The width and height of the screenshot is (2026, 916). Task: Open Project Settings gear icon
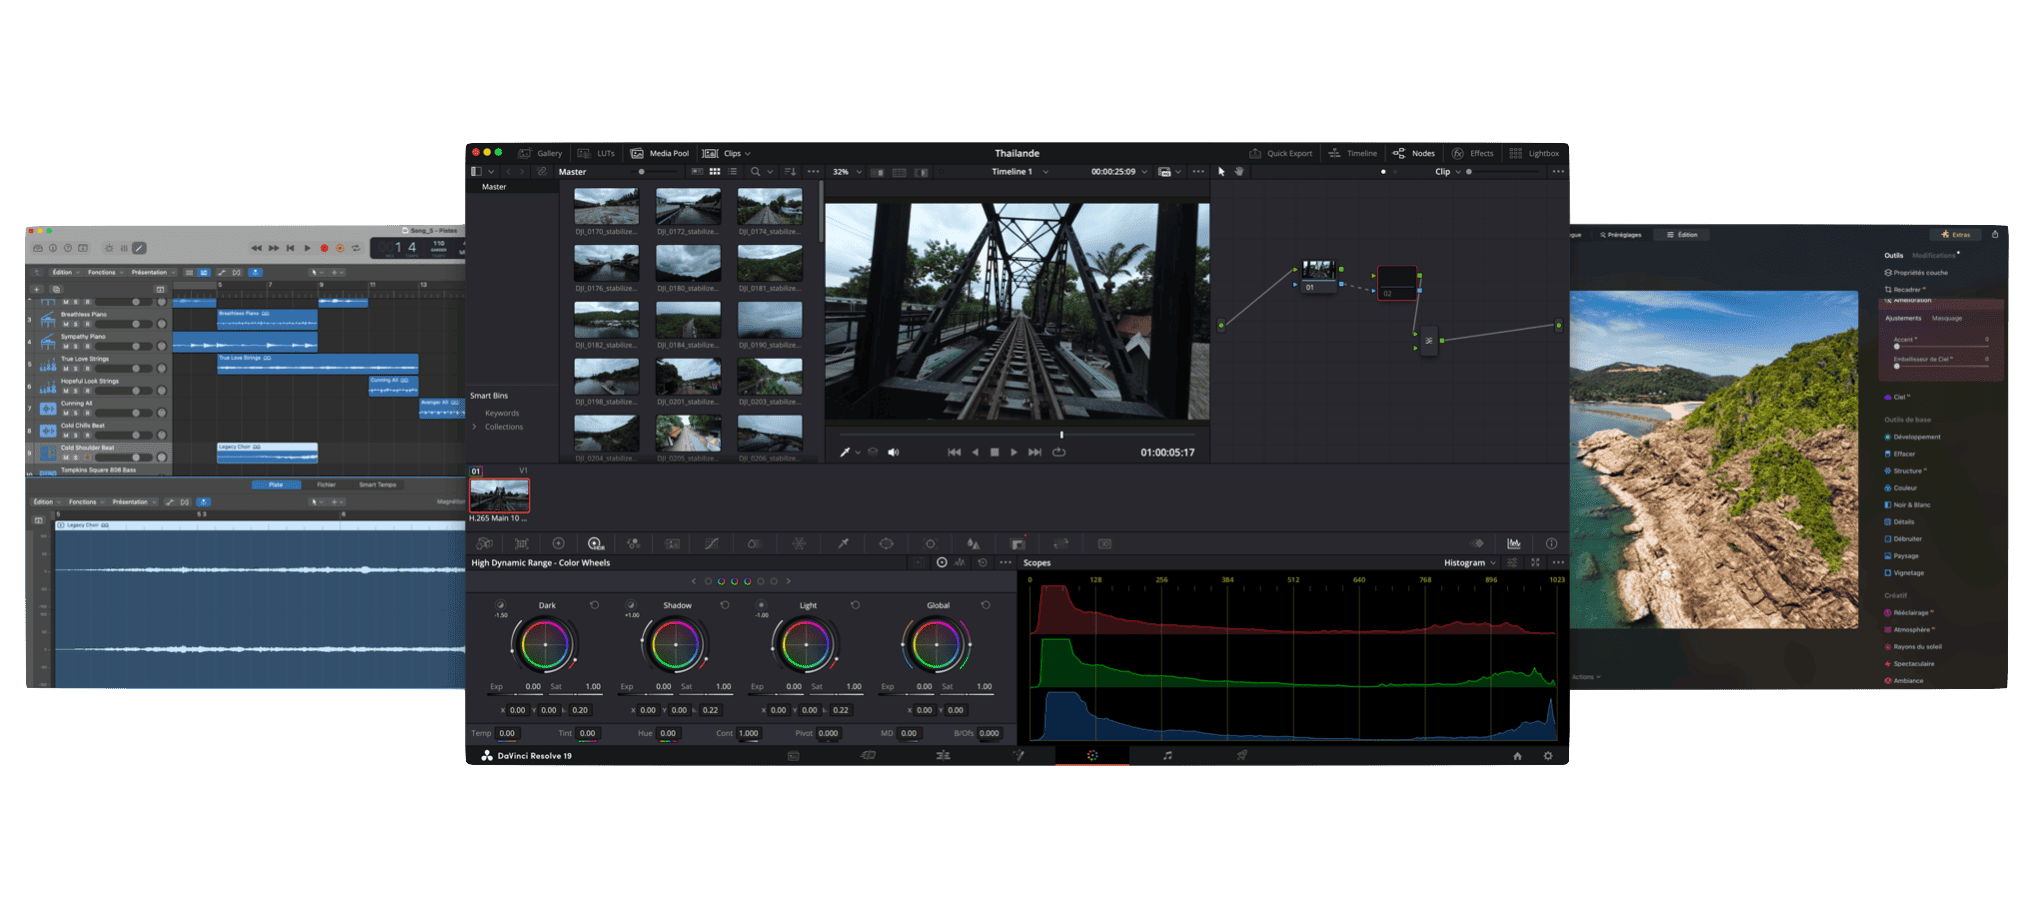[x=1548, y=756]
